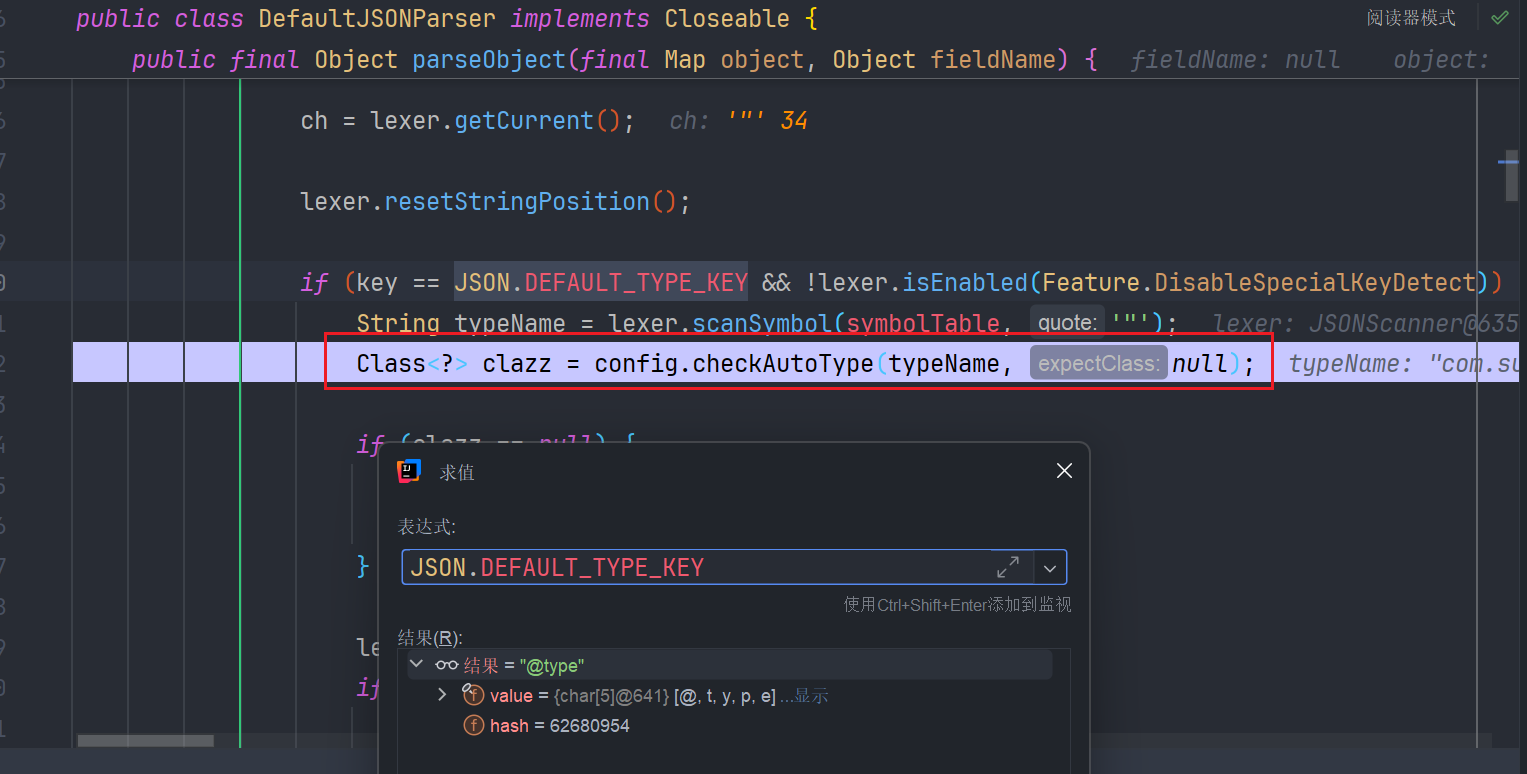This screenshot has width=1527, height=774.
Task: Click the glasses watch icon beside 结果
Action: (447, 665)
